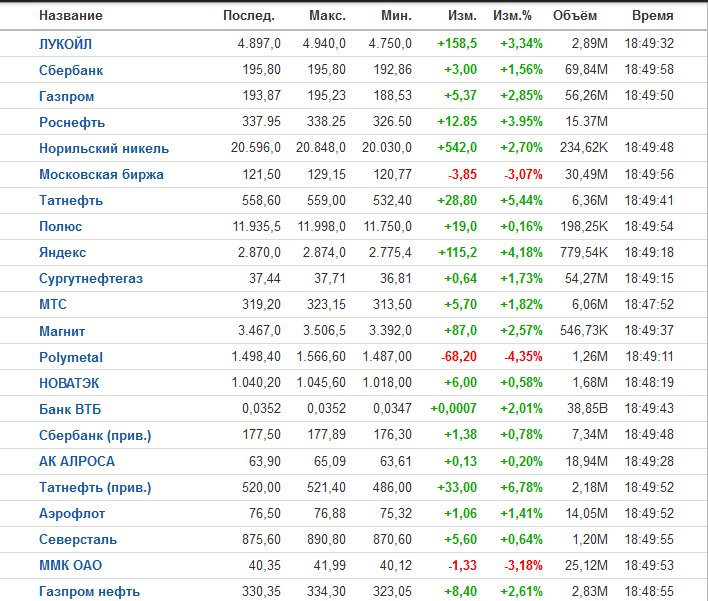The image size is (708, 601).
Task: Open the Норильский никель link
Action: 104,148
